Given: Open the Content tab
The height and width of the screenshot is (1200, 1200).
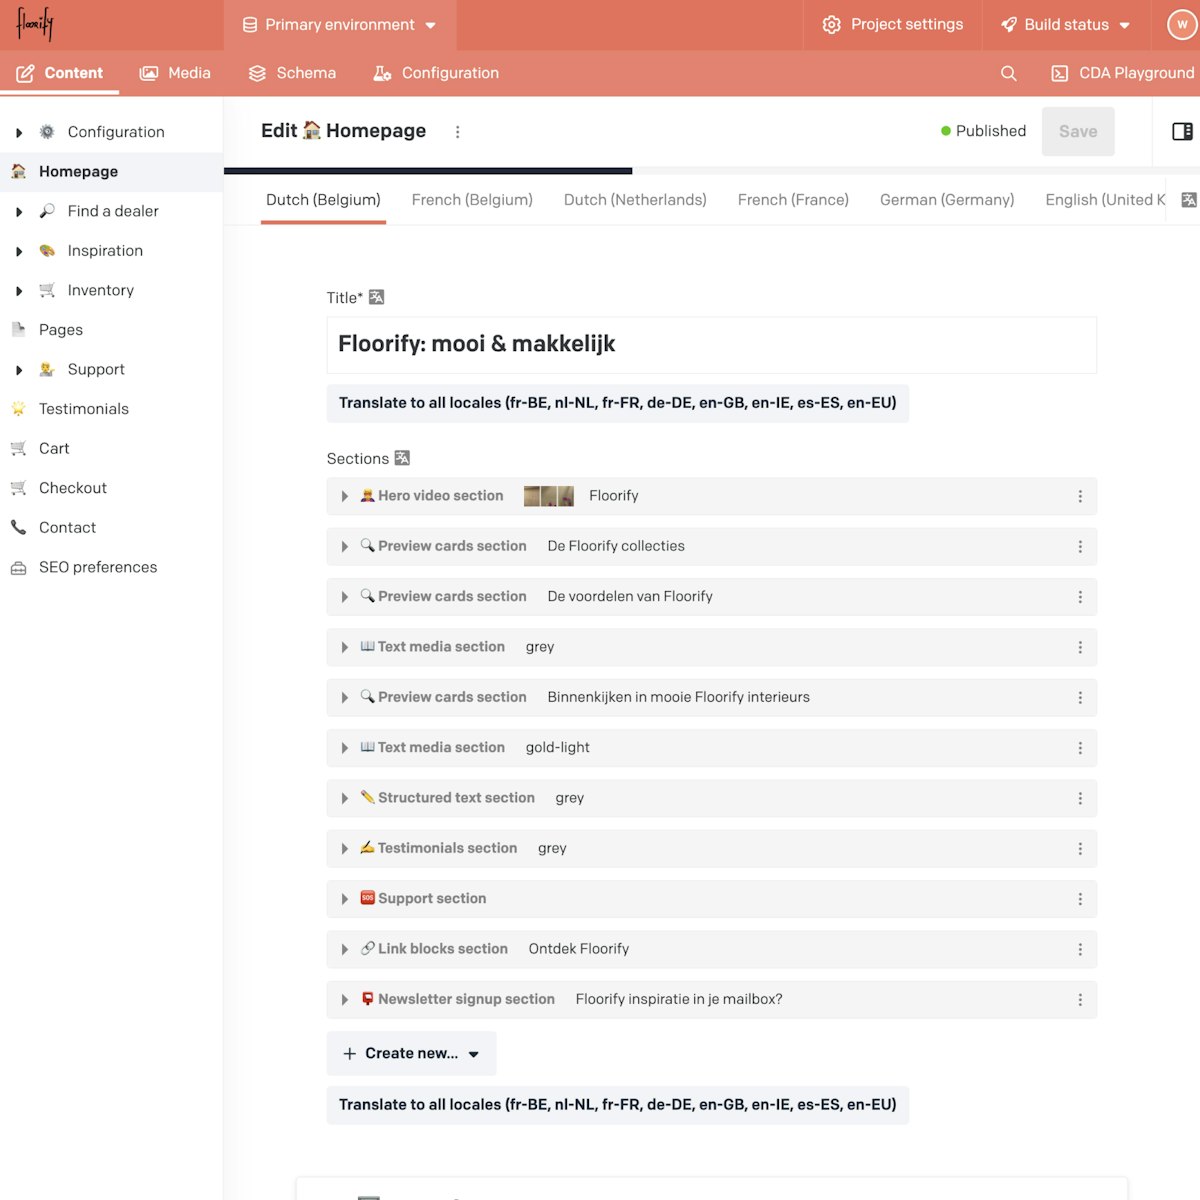Looking at the screenshot, I should click(60, 73).
